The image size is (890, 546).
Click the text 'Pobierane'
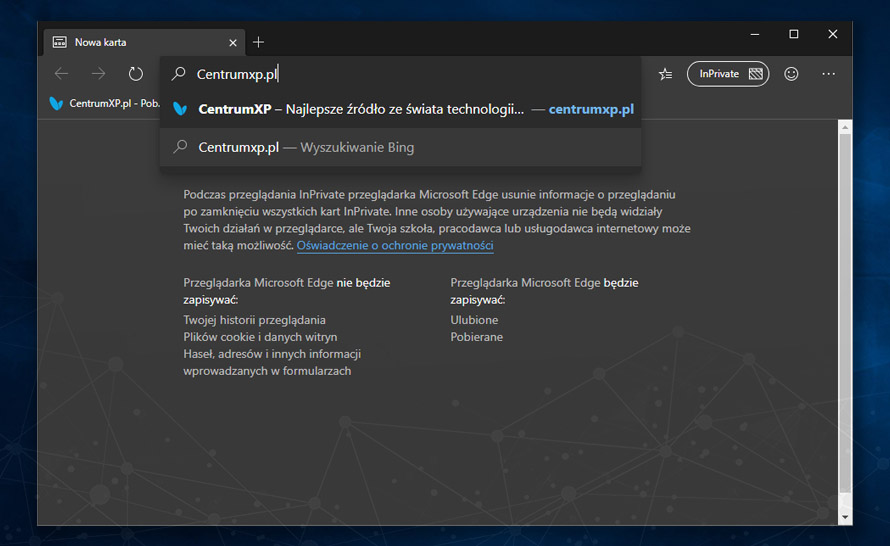coord(476,337)
